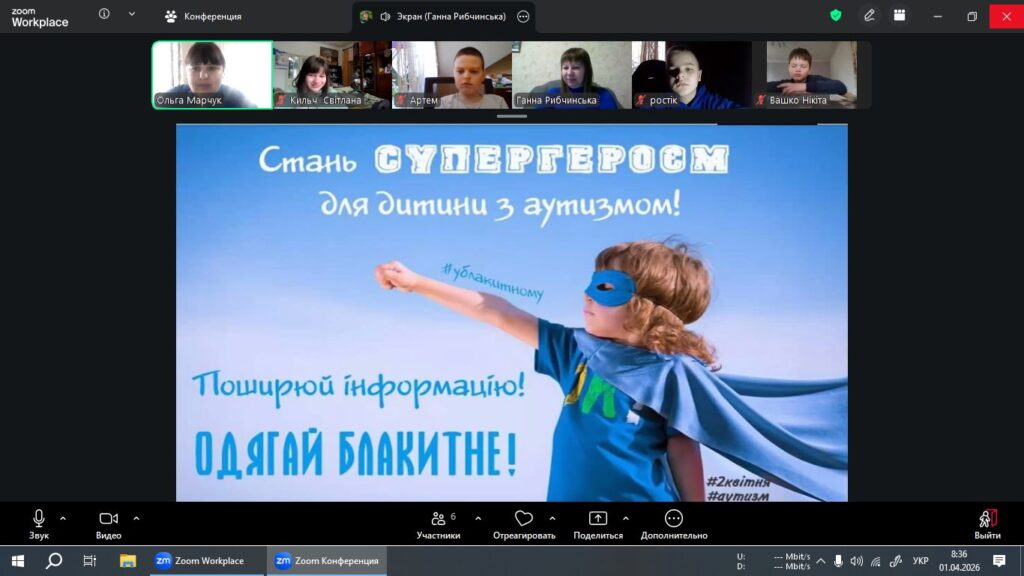Switch the gallery view layout icon
The width and height of the screenshot is (1024, 576).
point(899,16)
